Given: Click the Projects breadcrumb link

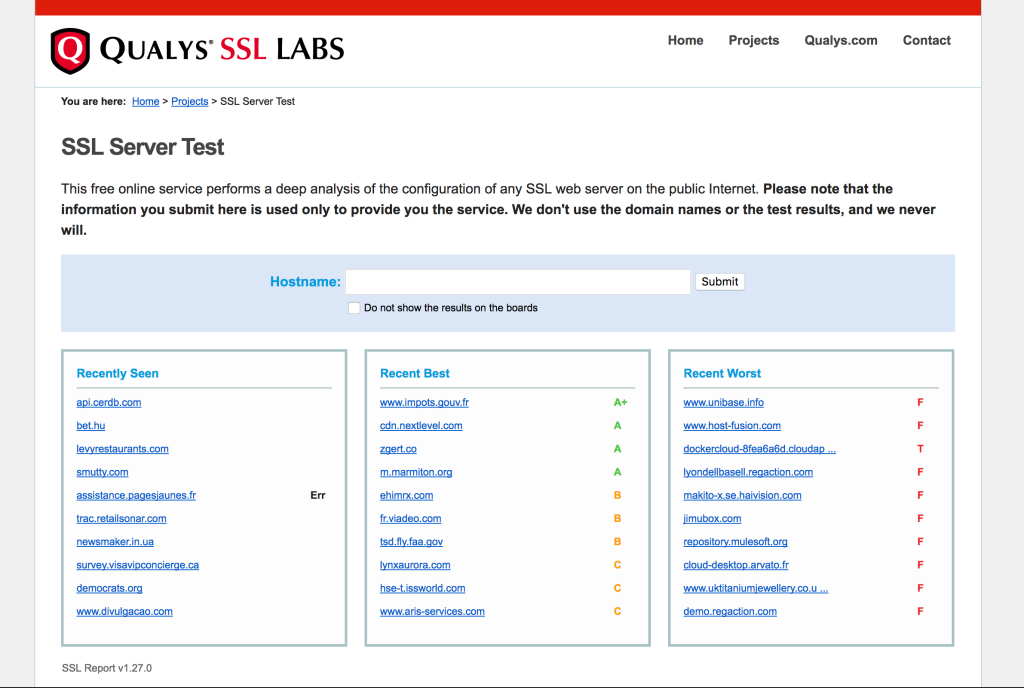Looking at the screenshot, I should coord(189,102).
